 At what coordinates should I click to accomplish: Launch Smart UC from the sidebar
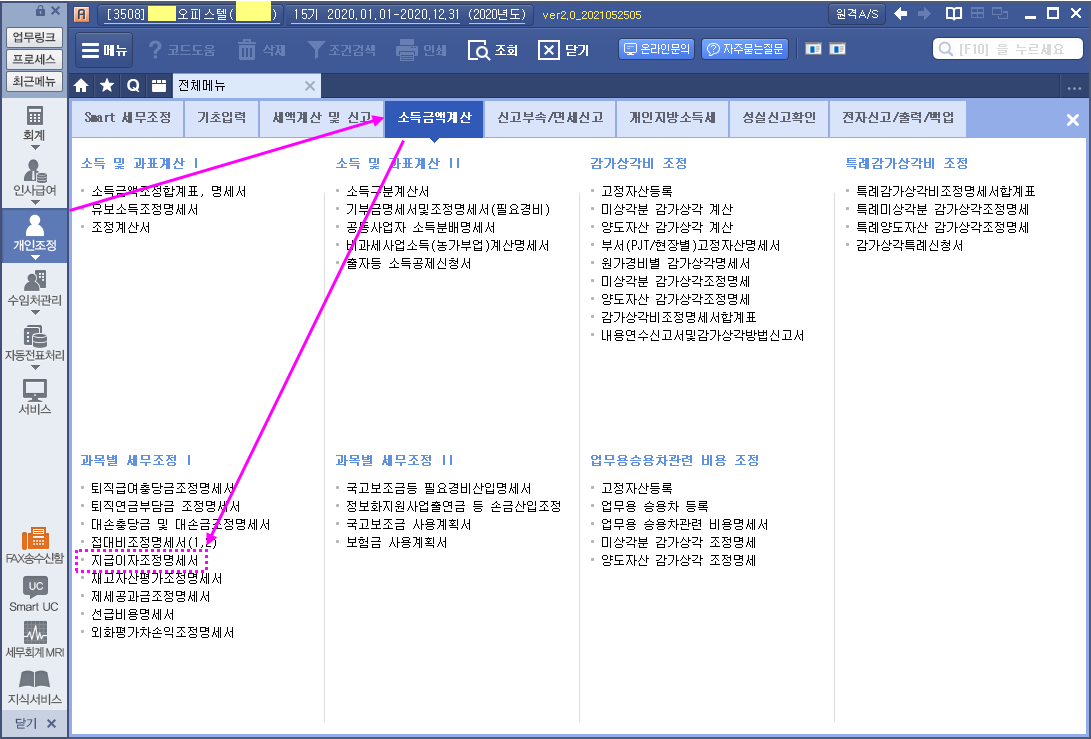(x=34, y=594)
